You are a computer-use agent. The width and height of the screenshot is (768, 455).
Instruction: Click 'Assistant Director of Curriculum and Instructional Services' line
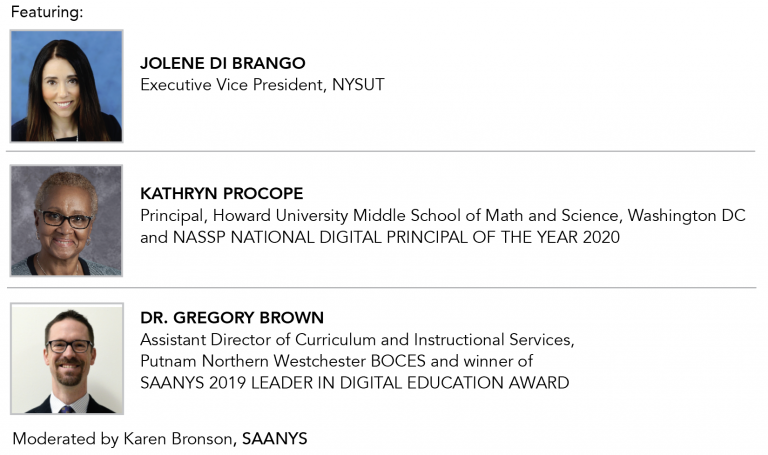(x=357, y=339)
